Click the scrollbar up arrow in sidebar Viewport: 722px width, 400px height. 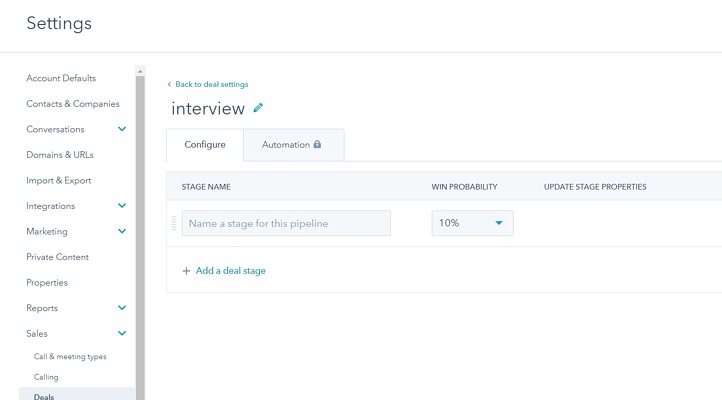click(x=140, y=71)
